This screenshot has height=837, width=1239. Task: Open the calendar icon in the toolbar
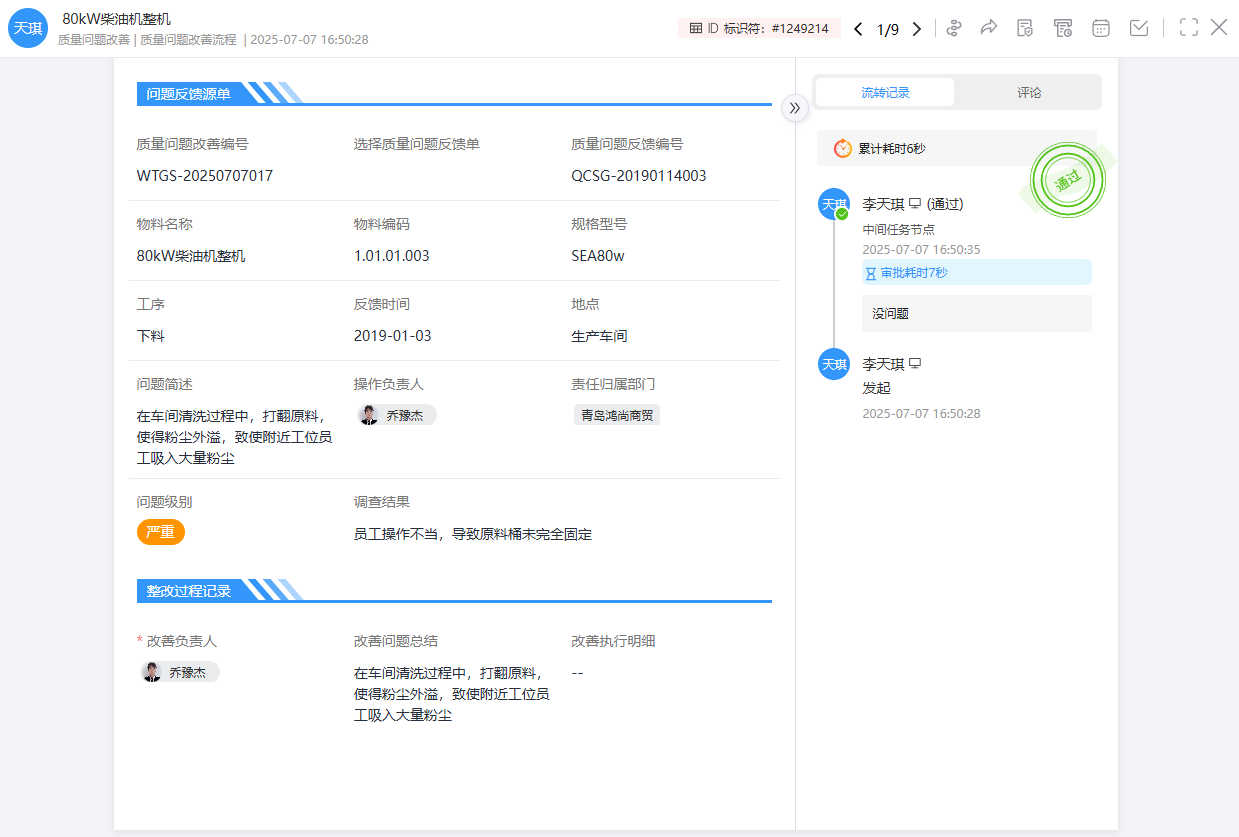point(1100,28)
